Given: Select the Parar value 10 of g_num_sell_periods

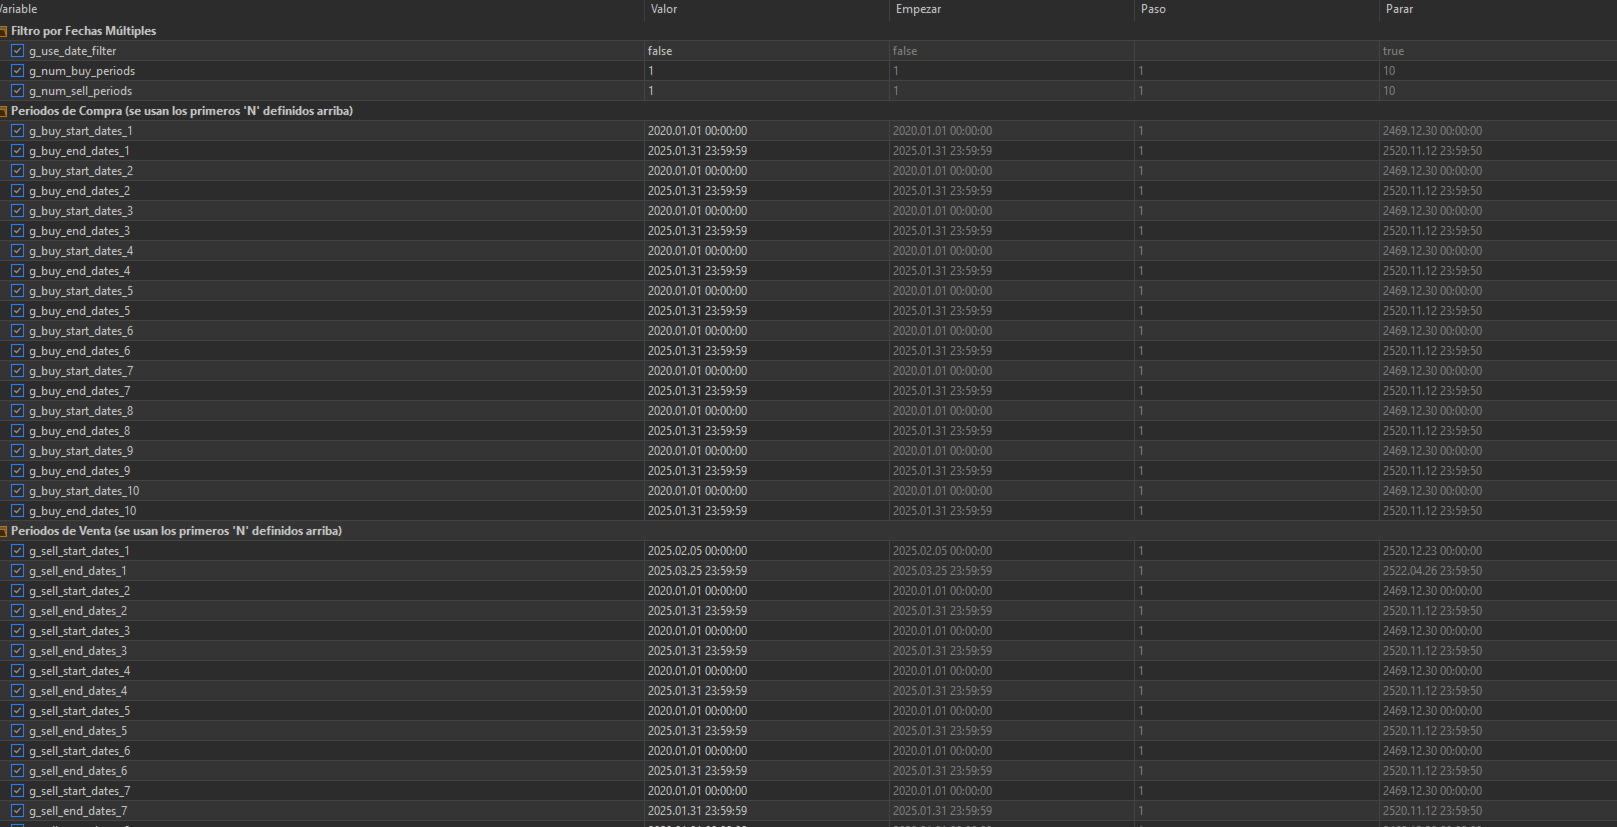Looking at the screenshot, I should click(x=1389, y=91).
